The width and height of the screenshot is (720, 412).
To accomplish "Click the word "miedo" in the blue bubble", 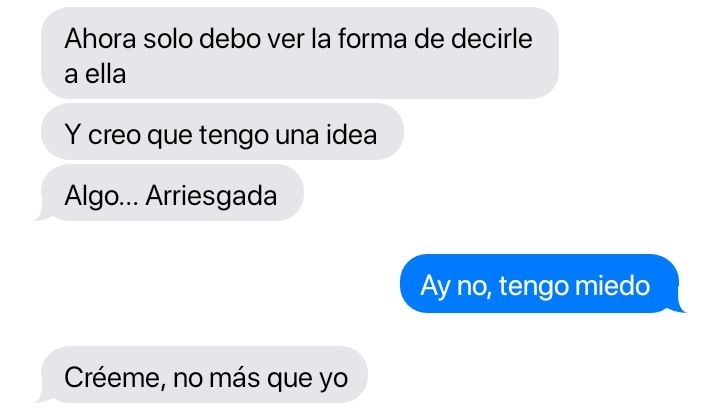I will click(x=612, y=286).
